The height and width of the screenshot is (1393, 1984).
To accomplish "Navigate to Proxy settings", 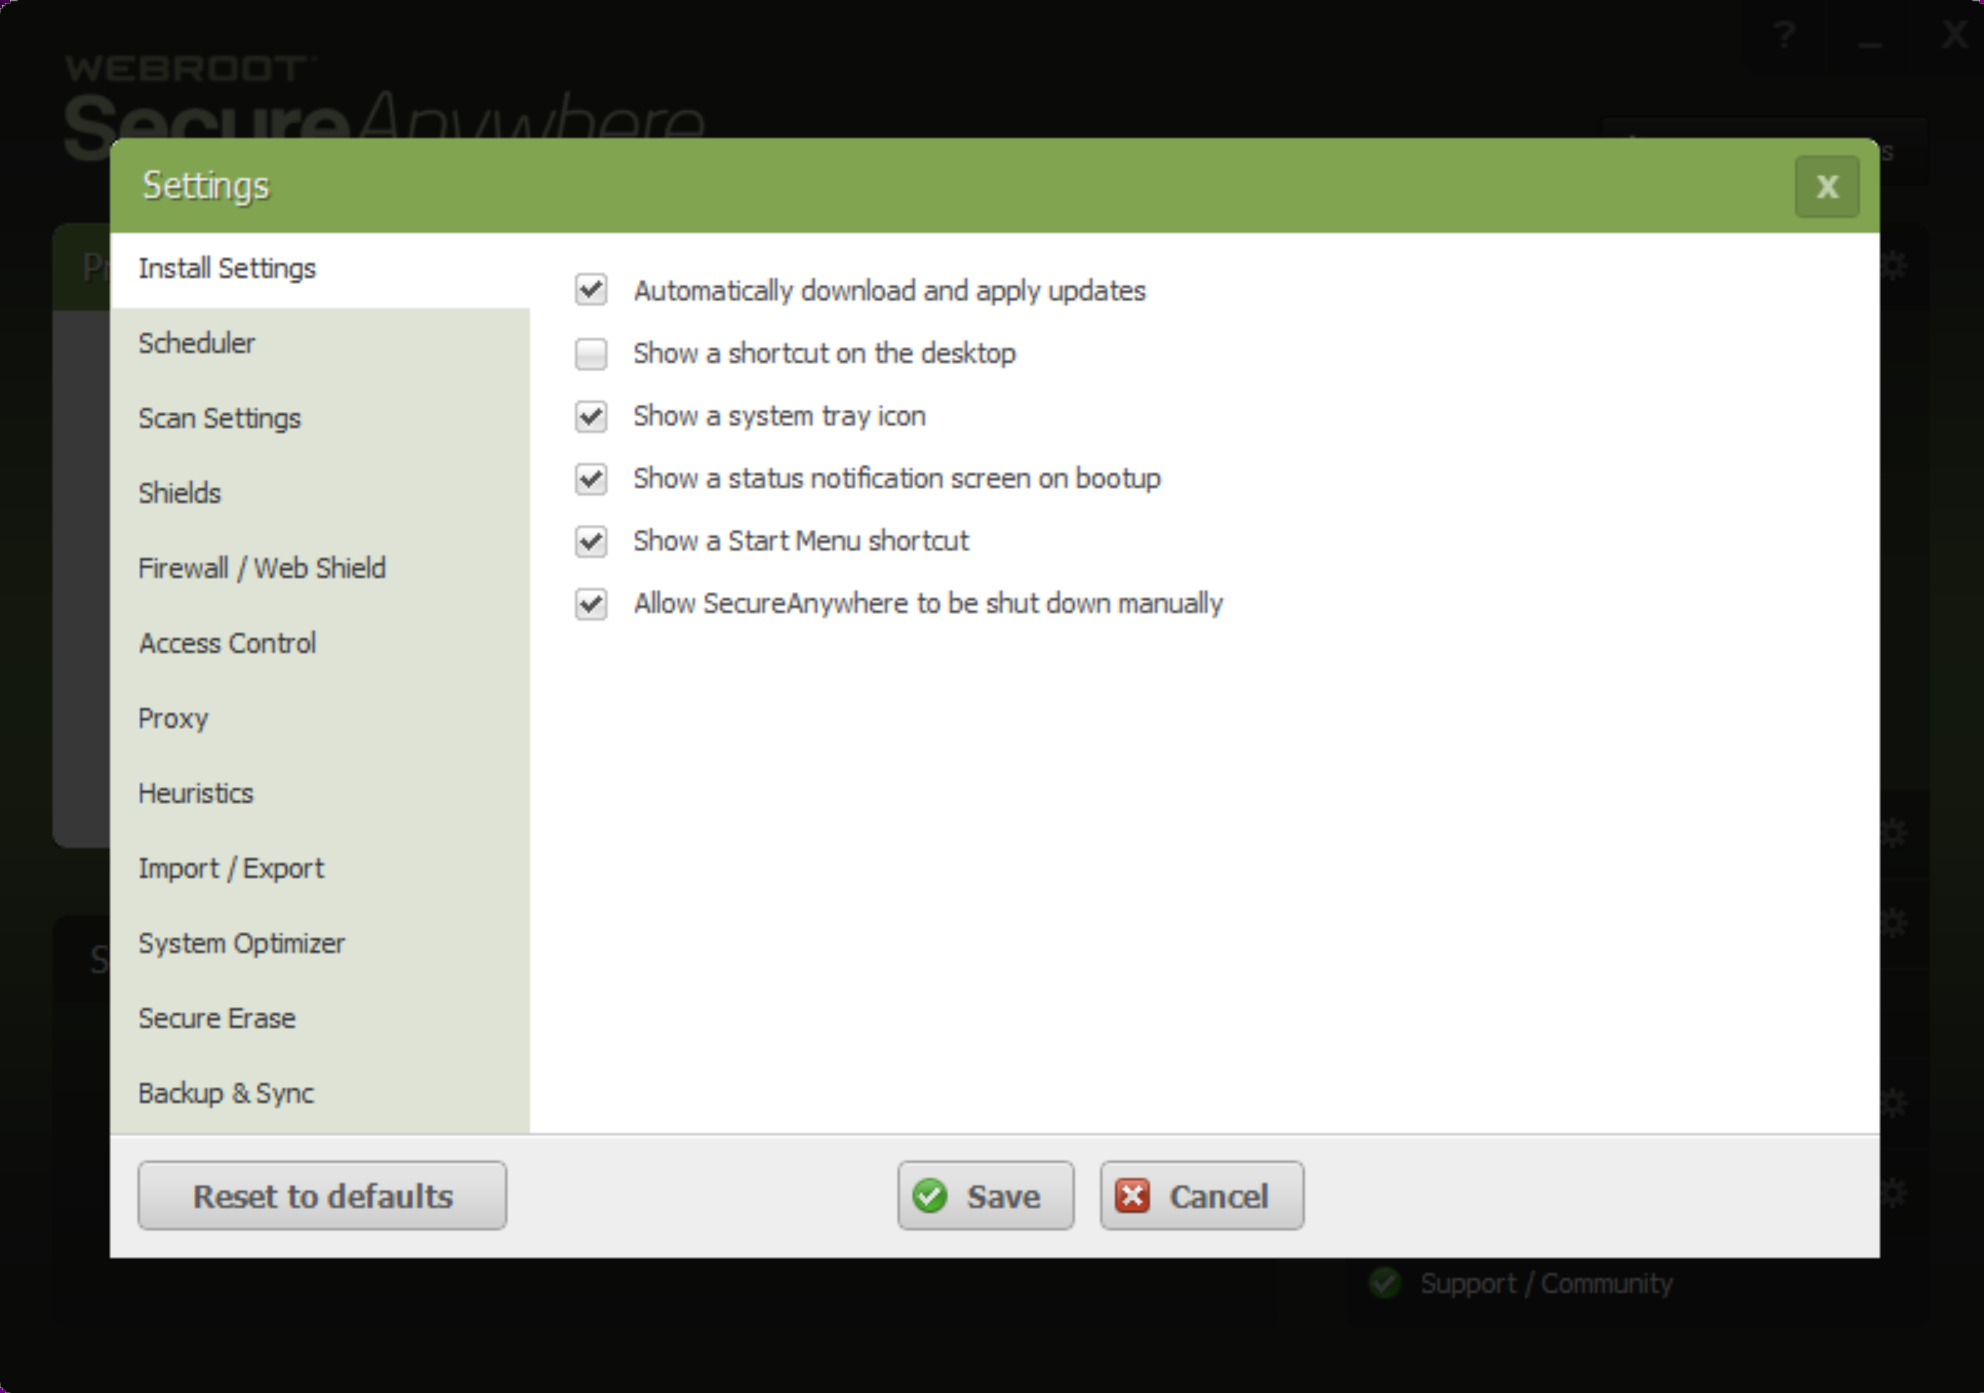I will click(x=172, y=716).
